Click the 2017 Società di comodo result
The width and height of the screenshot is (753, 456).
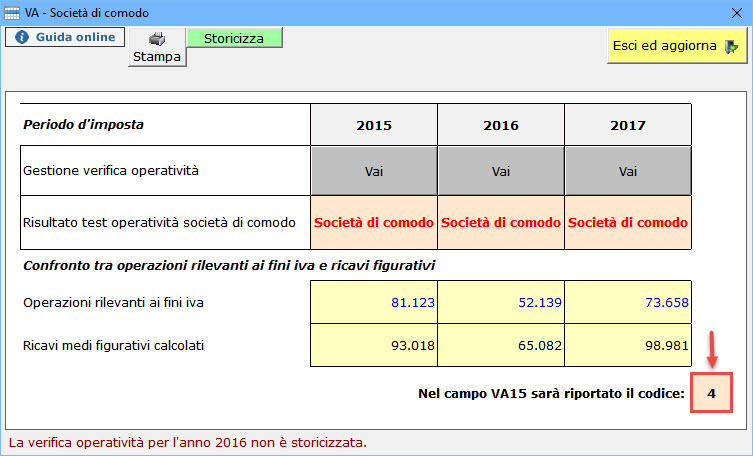tap(628, 222)
